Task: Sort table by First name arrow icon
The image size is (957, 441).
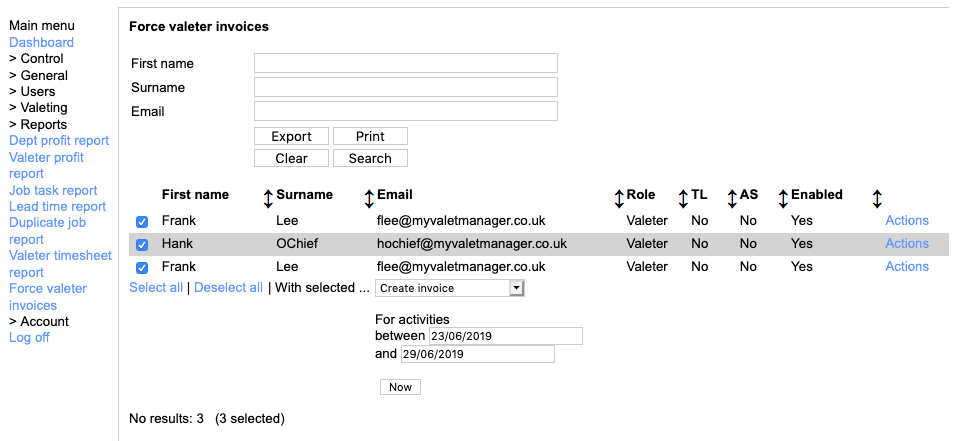Action: click(x=268, y=198)
